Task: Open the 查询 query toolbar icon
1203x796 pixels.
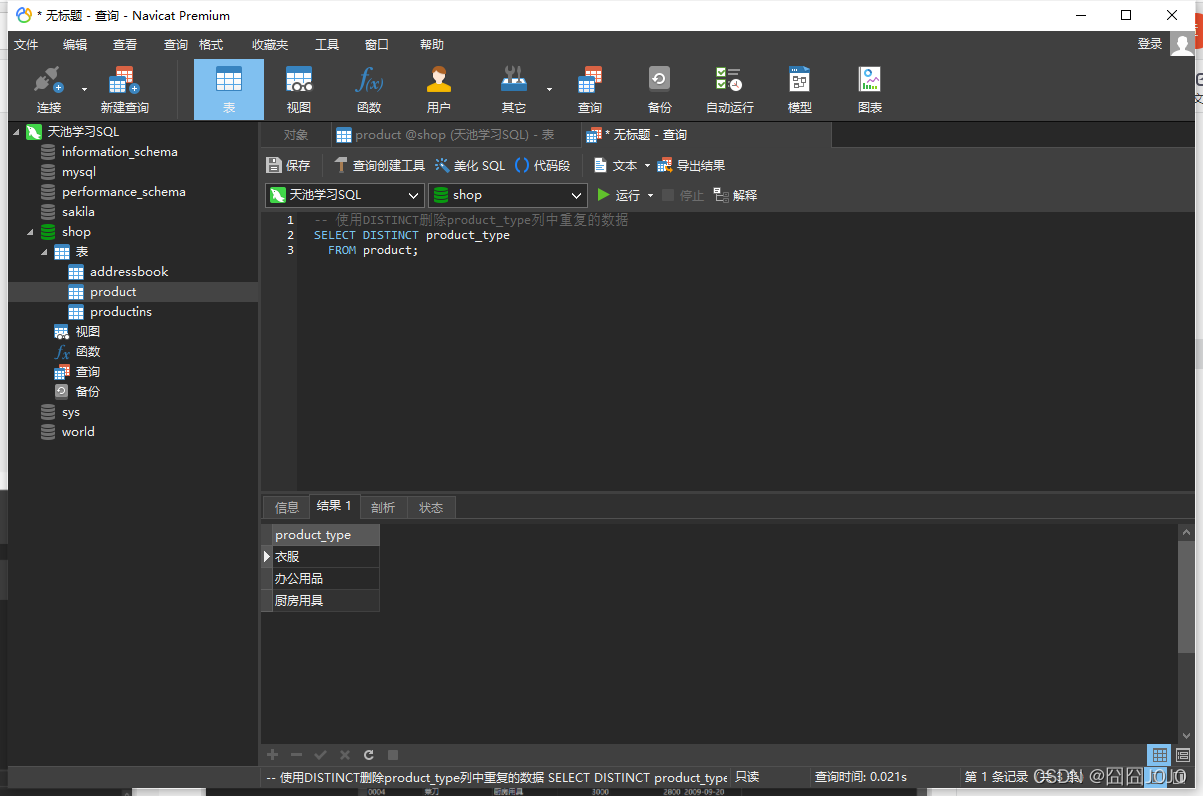Action: click(x=590, y=90)
